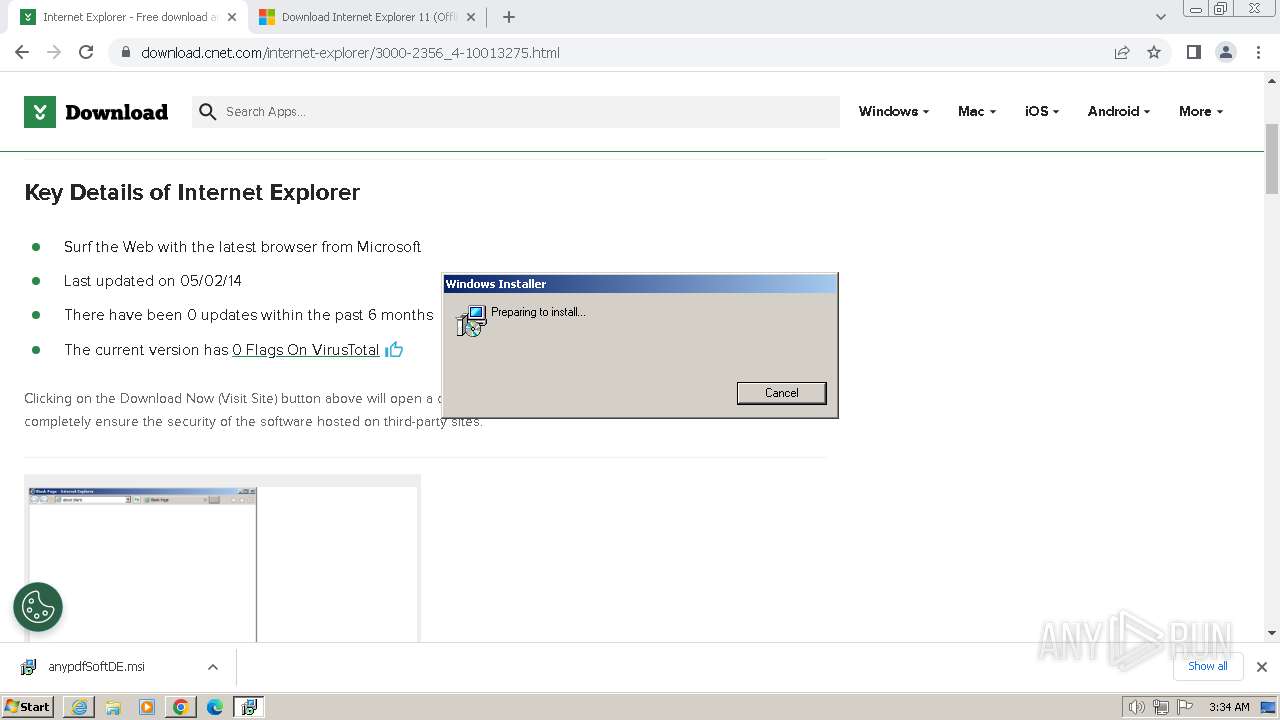The image size is (1280, 720).
Task: Click Show all downloads button
Action: [x=1208, y=666]
